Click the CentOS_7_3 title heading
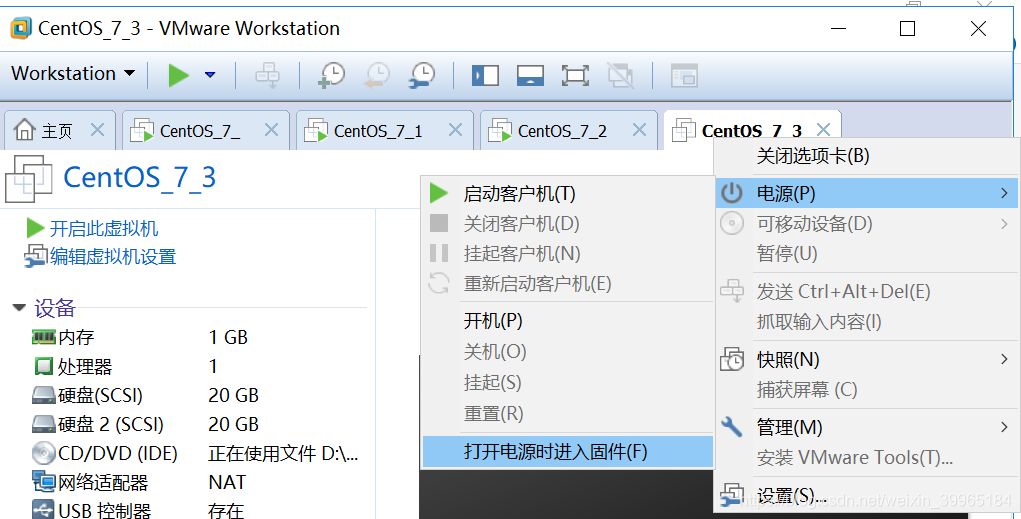The image size is (1021, 519). click(139, 177)
